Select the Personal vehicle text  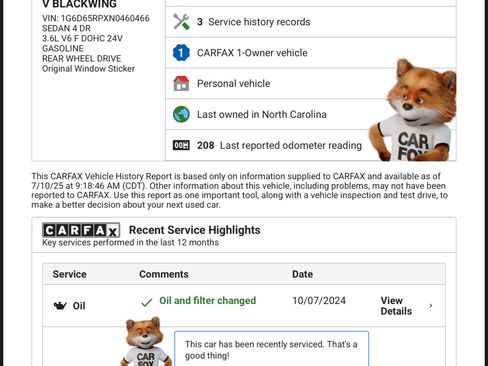(x=234, y=83)
